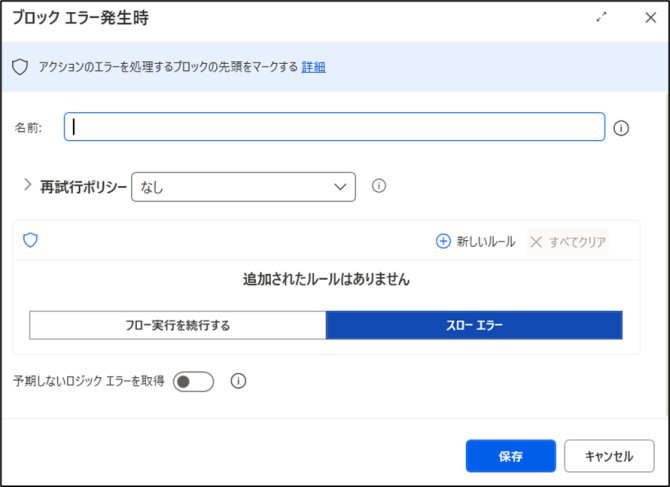Click the down arrow of the なし combo box
The width and height of the screenshot is (670, 487).
(x=340, y=187)
